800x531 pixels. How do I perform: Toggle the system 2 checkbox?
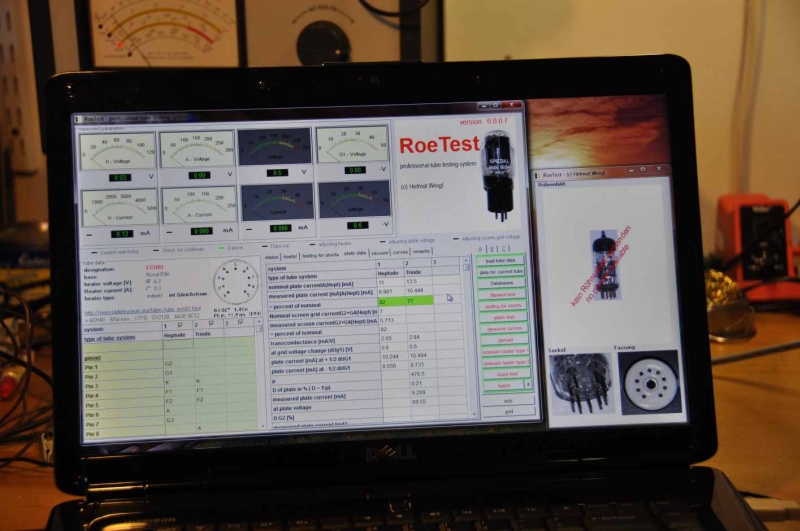click(x=211, y=323)
